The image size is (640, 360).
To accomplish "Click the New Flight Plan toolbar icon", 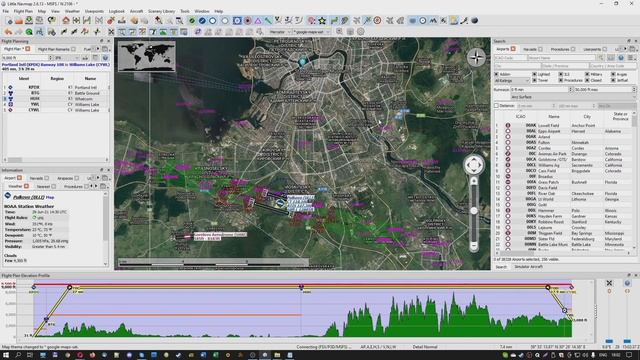I will click(9, 20).
